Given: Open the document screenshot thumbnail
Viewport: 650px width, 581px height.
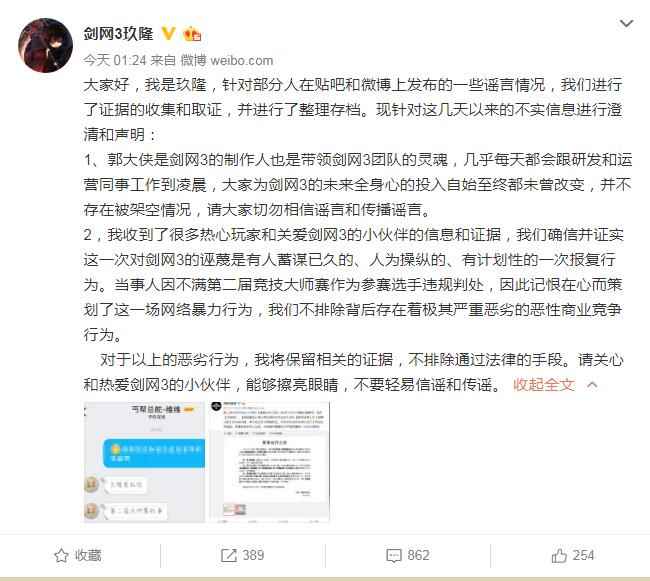Looking at the screenshot, I should 270,462.
